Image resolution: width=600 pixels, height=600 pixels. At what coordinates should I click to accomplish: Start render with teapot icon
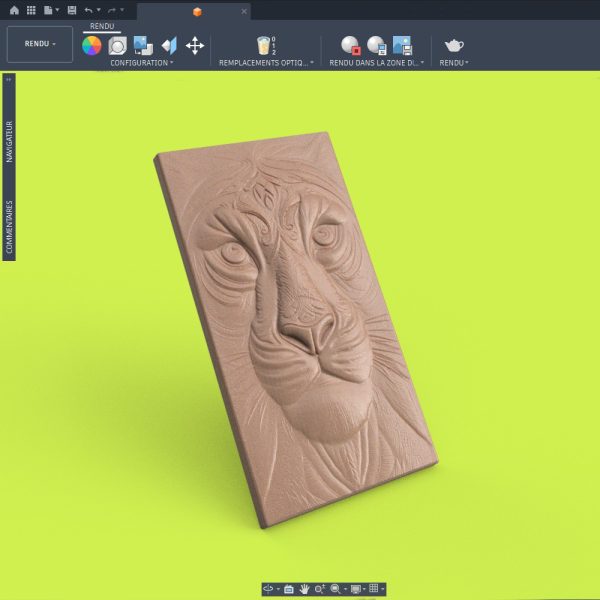(x=454, y=46)
